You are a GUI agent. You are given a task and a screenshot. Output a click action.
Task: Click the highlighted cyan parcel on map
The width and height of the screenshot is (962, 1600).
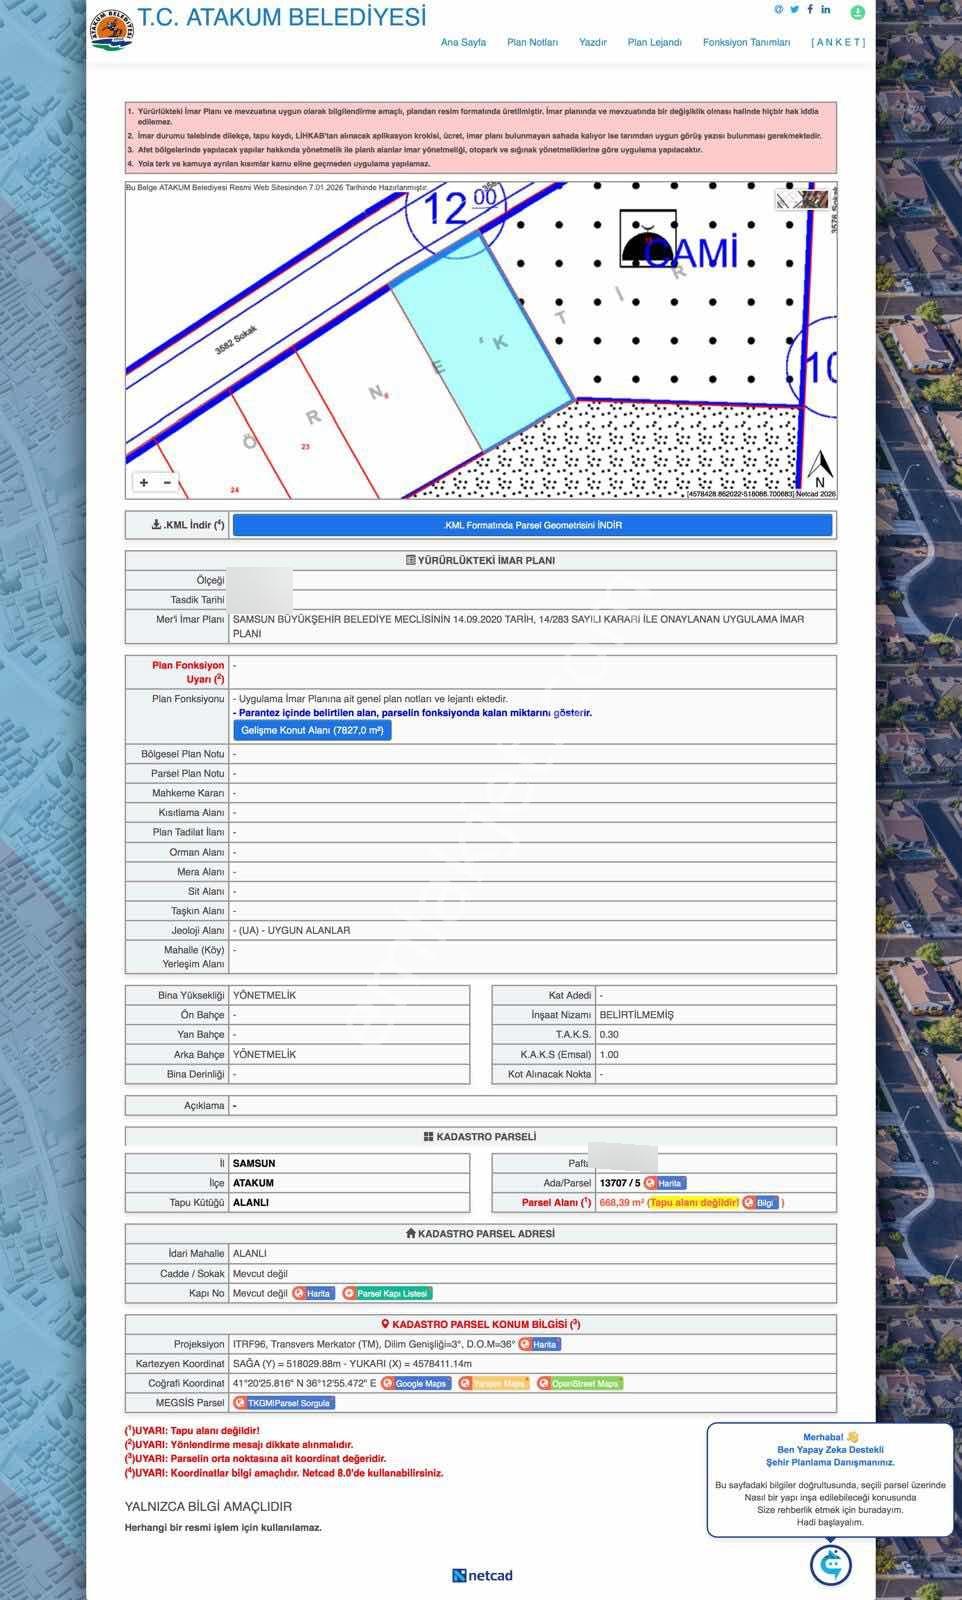(x=481, y=340)
